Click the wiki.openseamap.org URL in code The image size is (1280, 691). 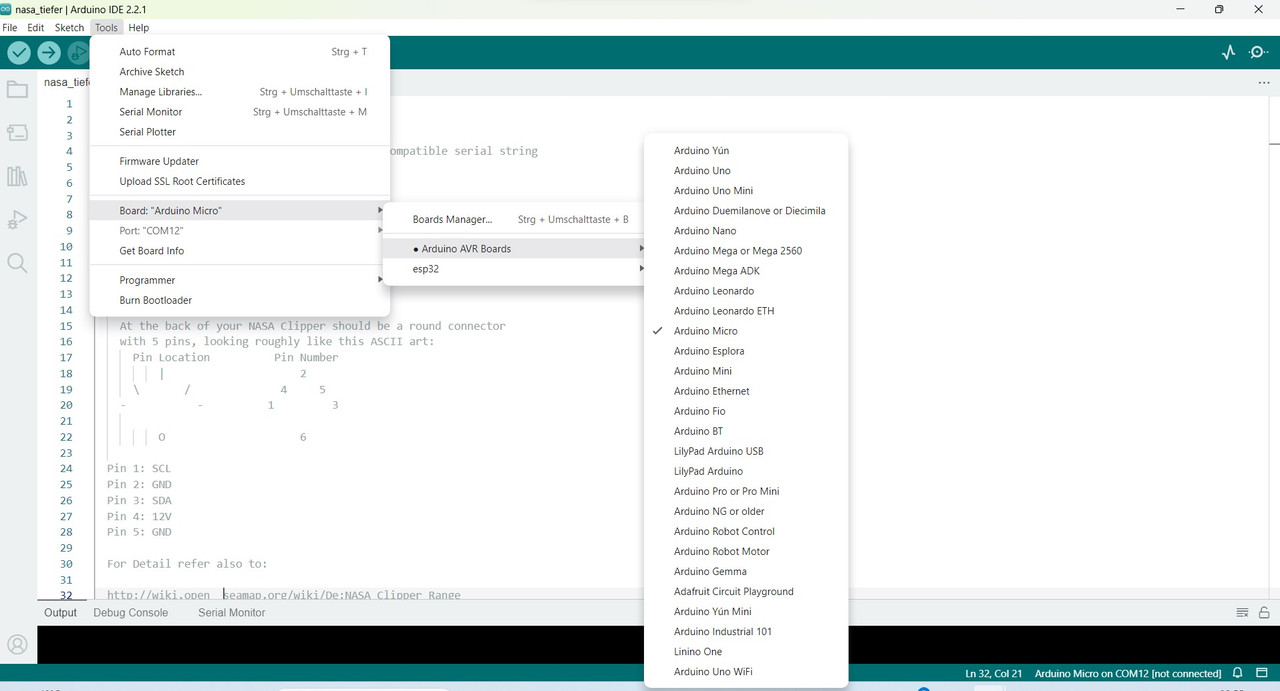coord(284,595)
